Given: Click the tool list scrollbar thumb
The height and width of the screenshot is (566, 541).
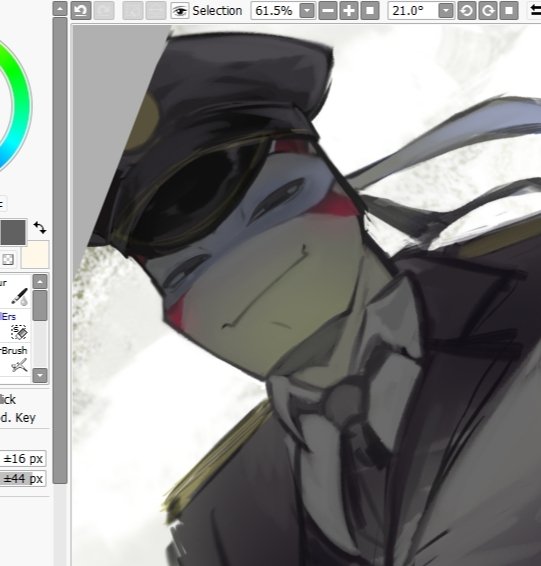Looking at the screenshot, I should click(x=40, y=305).
